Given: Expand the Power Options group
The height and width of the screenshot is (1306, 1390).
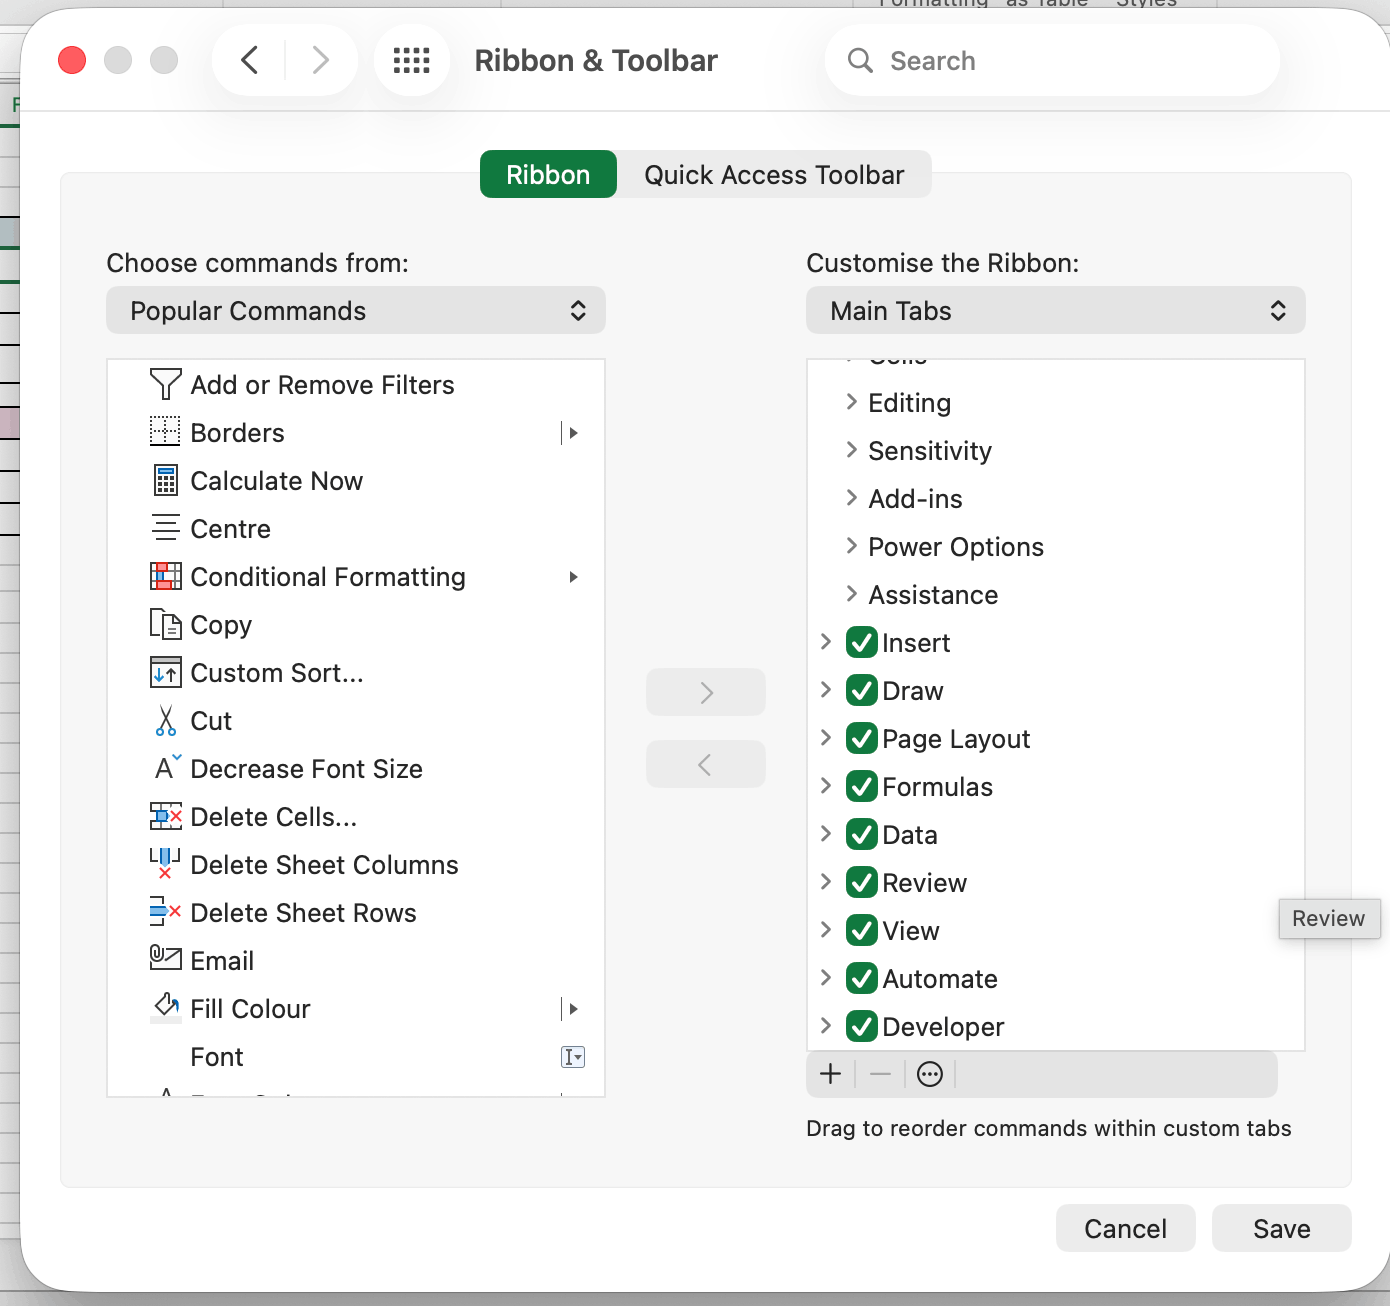Looking at the screenshot, I should click(x=852, y=545).
